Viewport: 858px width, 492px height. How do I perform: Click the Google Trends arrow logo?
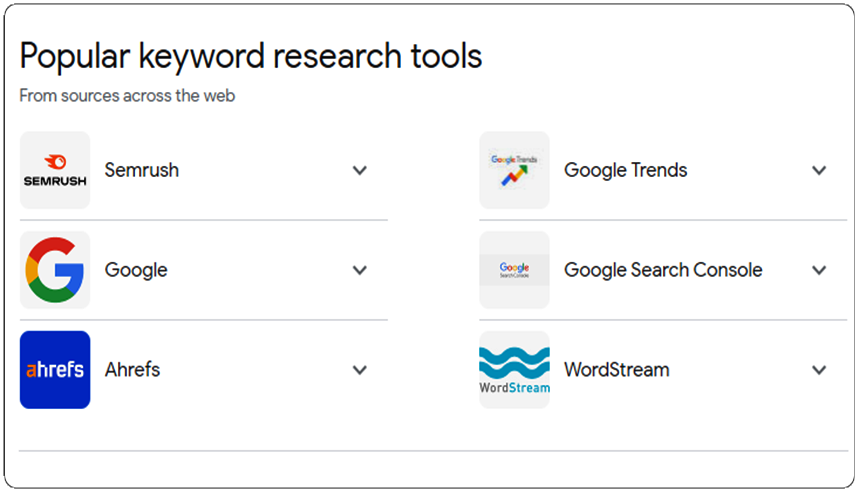click(514, 170)
